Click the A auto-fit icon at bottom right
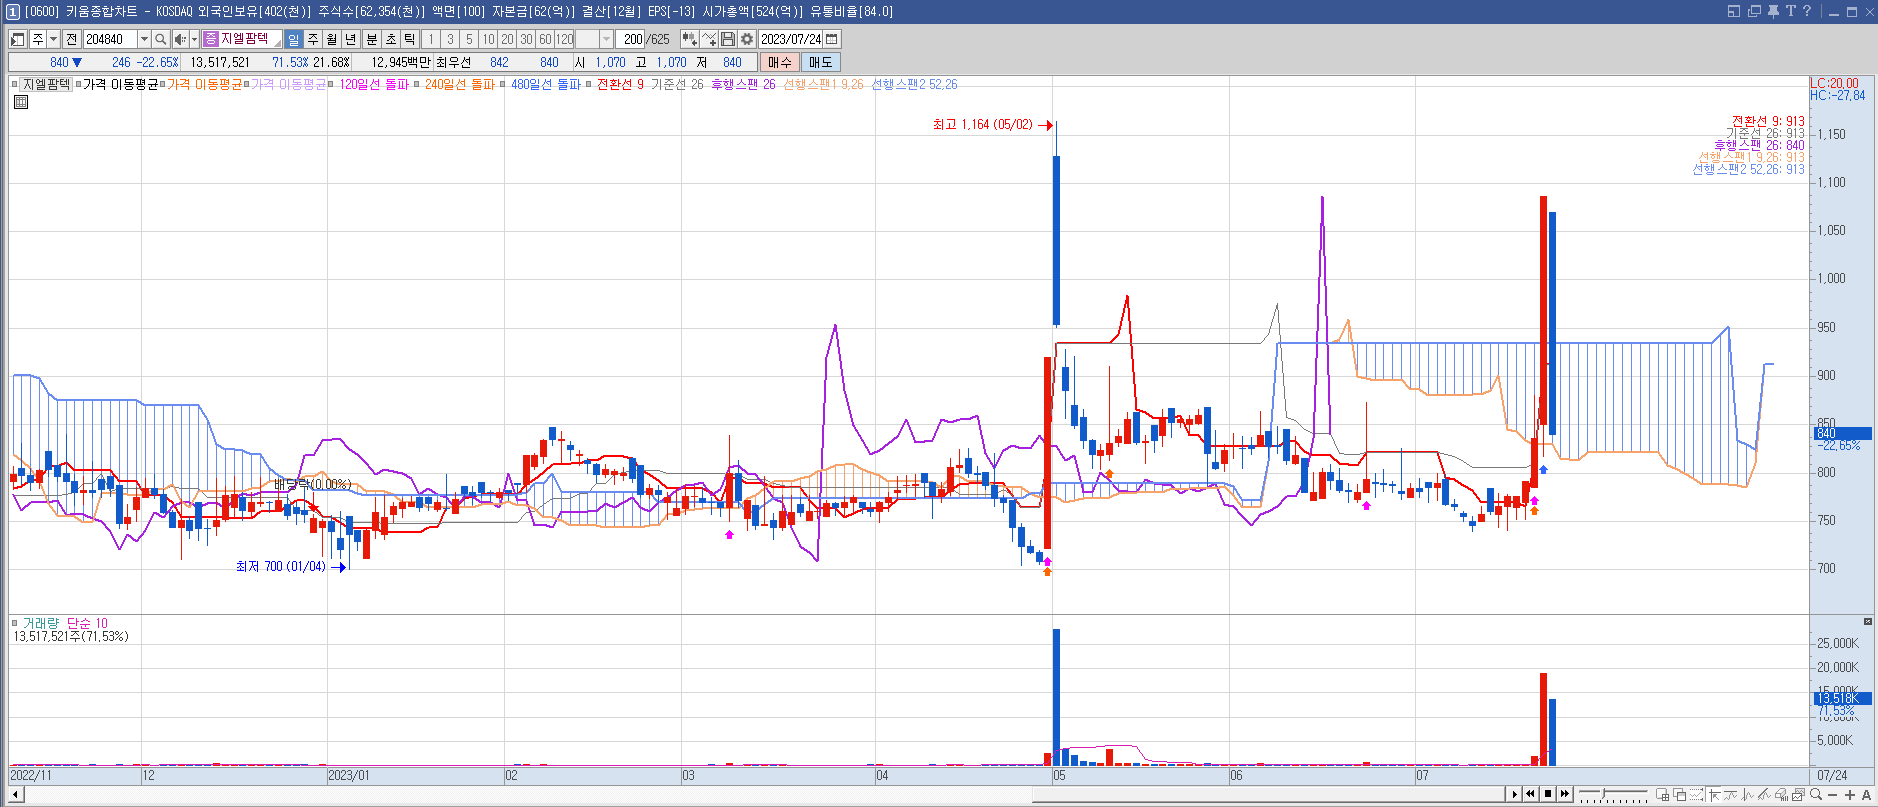The image size is (1878, 807). (1866, 795)
